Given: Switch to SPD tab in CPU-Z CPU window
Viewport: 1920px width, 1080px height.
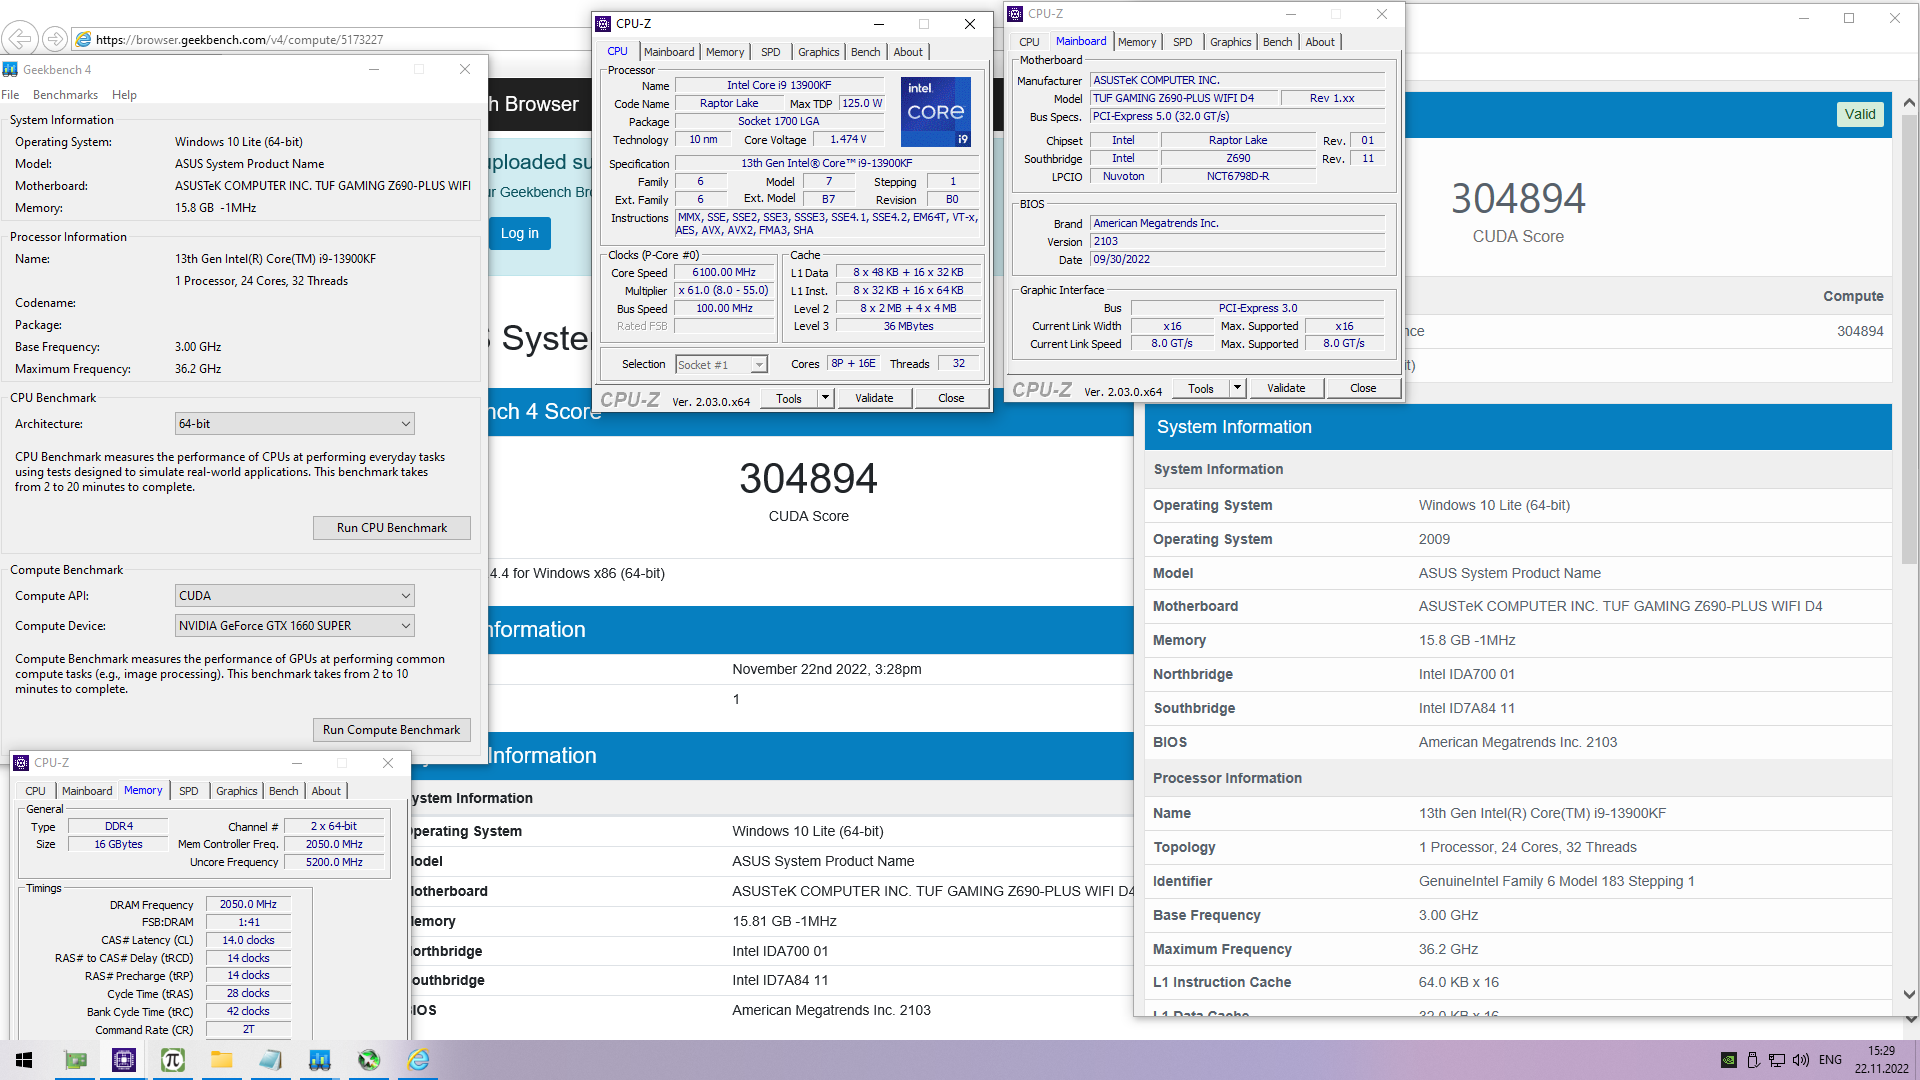Looking at the screenshot, I should pyautogui.click(x=770, y=52).
